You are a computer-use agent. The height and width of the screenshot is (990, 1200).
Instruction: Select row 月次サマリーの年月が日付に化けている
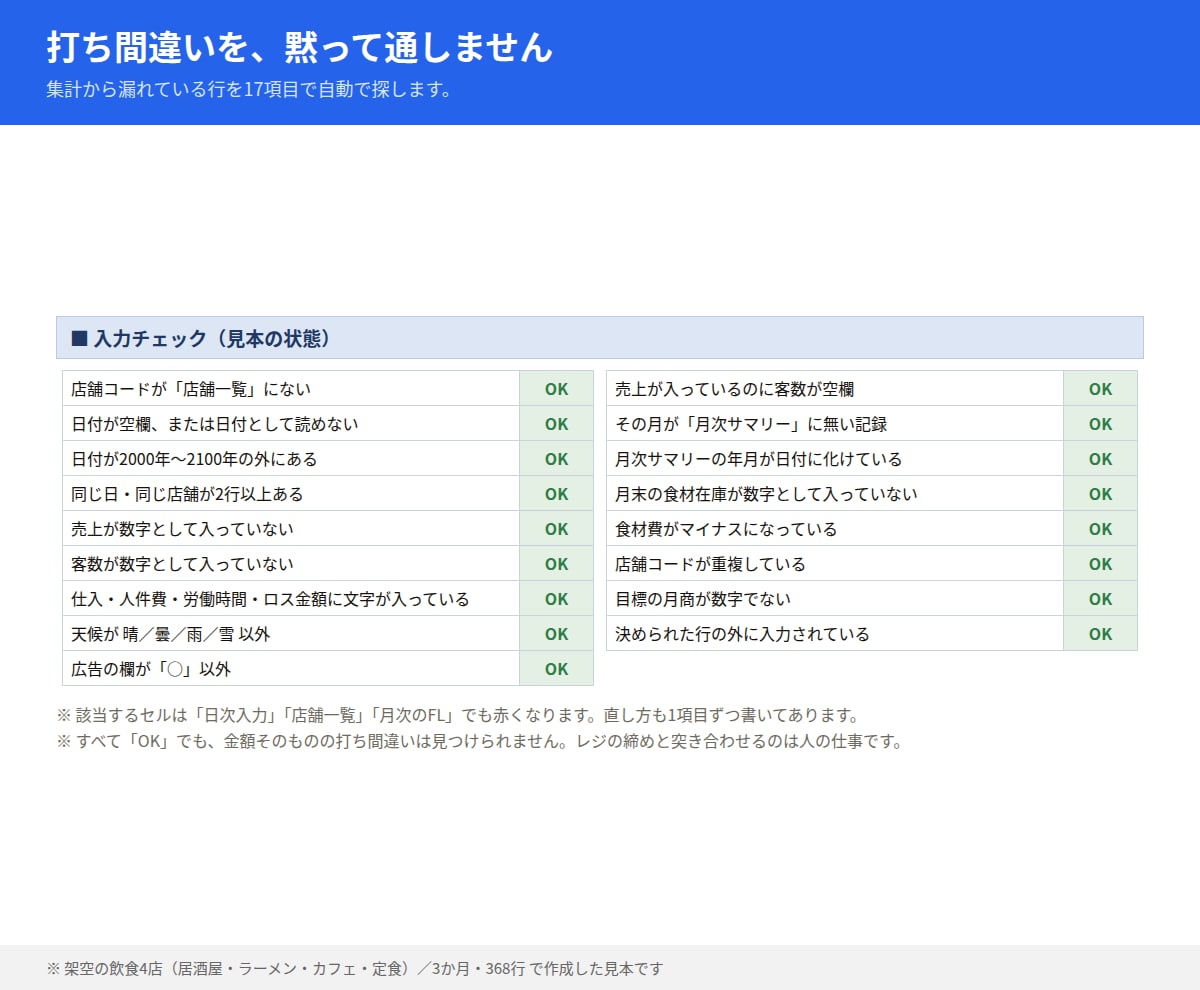(872, 459)
